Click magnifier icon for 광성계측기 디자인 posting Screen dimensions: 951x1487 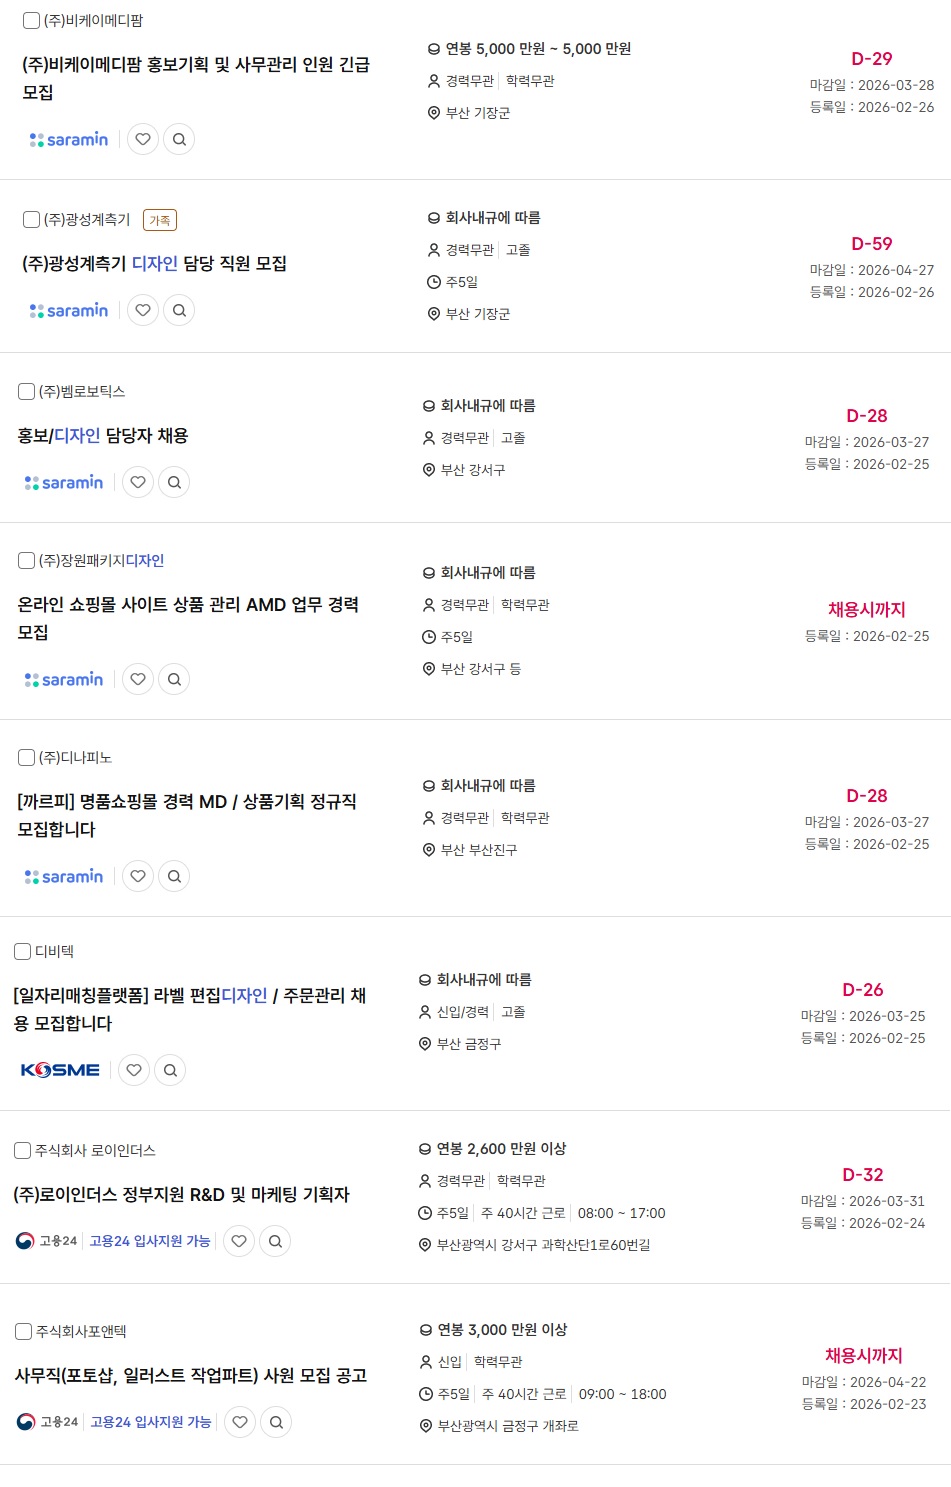[179, 311]
